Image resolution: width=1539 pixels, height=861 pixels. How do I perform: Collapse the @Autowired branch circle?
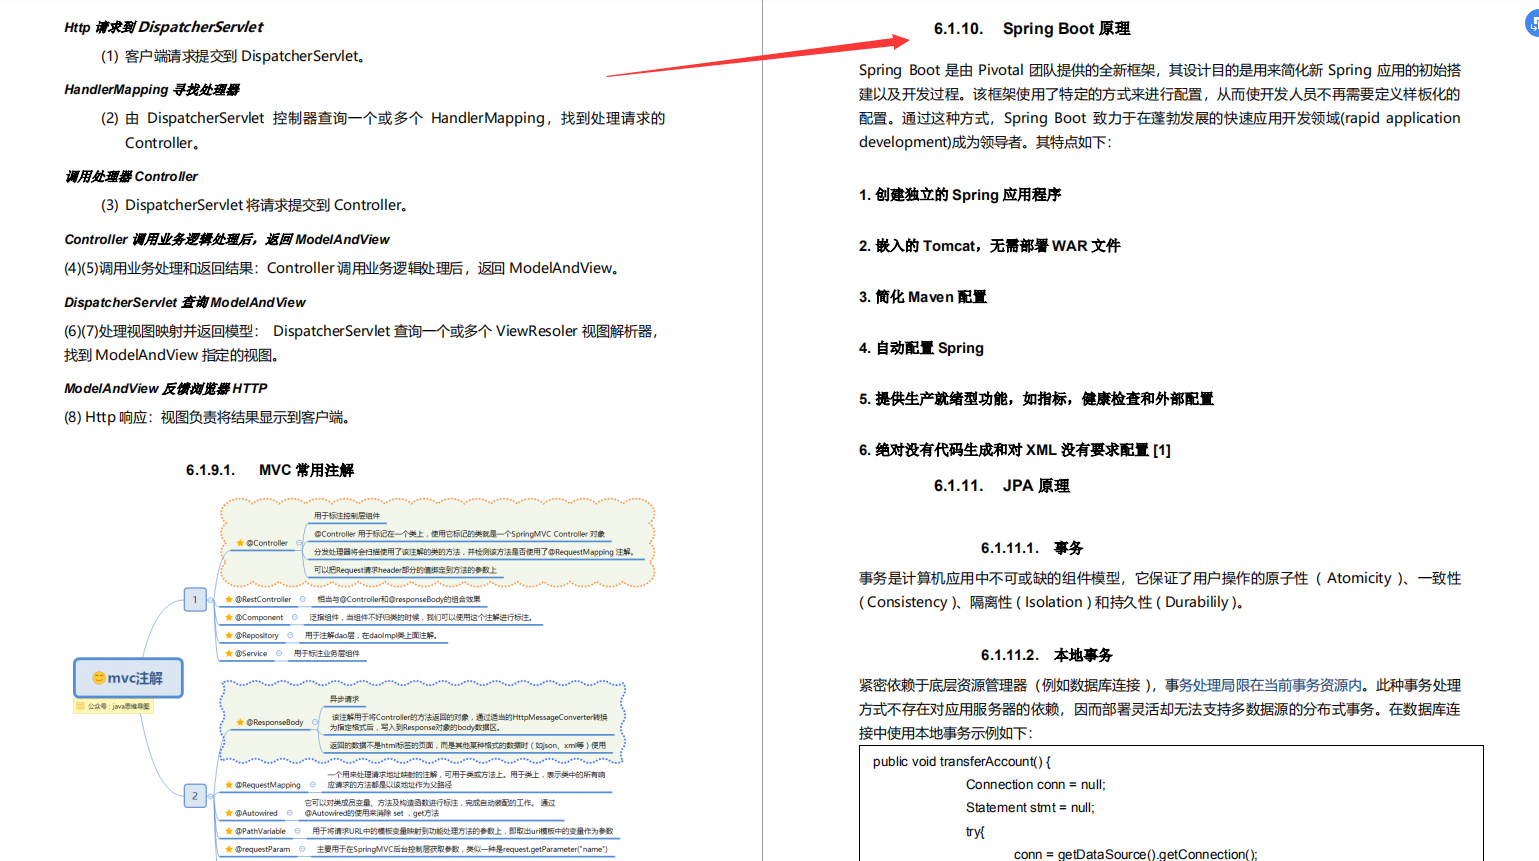pyautogui.click(x=290, y=813)
